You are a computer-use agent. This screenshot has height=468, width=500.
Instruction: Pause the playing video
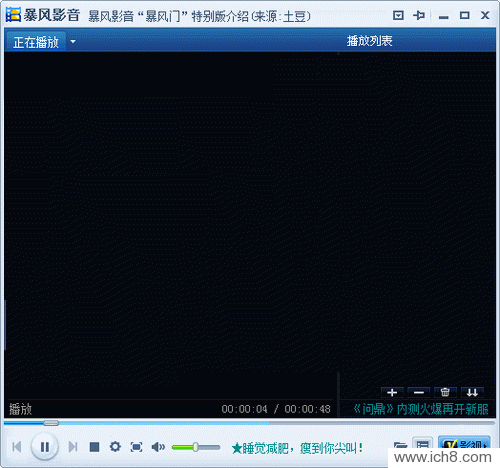tap(45, 447)
